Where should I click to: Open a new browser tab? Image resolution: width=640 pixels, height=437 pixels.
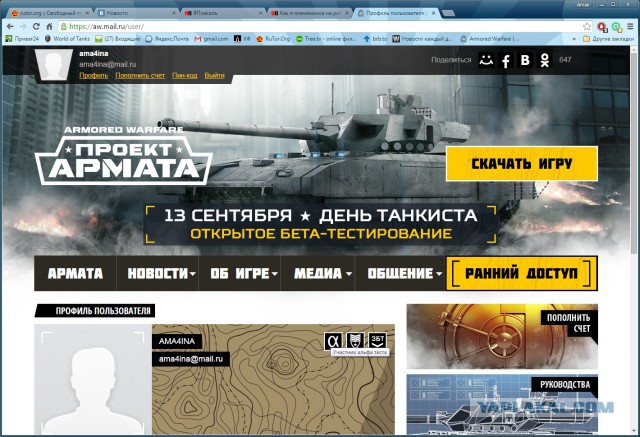[x=448, y=13]
